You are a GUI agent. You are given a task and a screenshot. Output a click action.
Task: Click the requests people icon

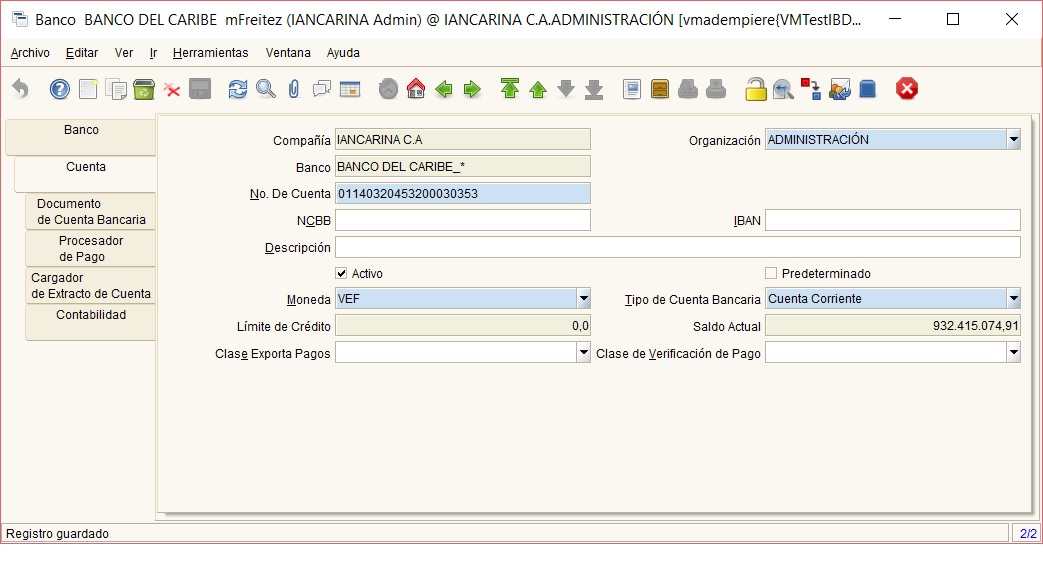coord(839,88)
